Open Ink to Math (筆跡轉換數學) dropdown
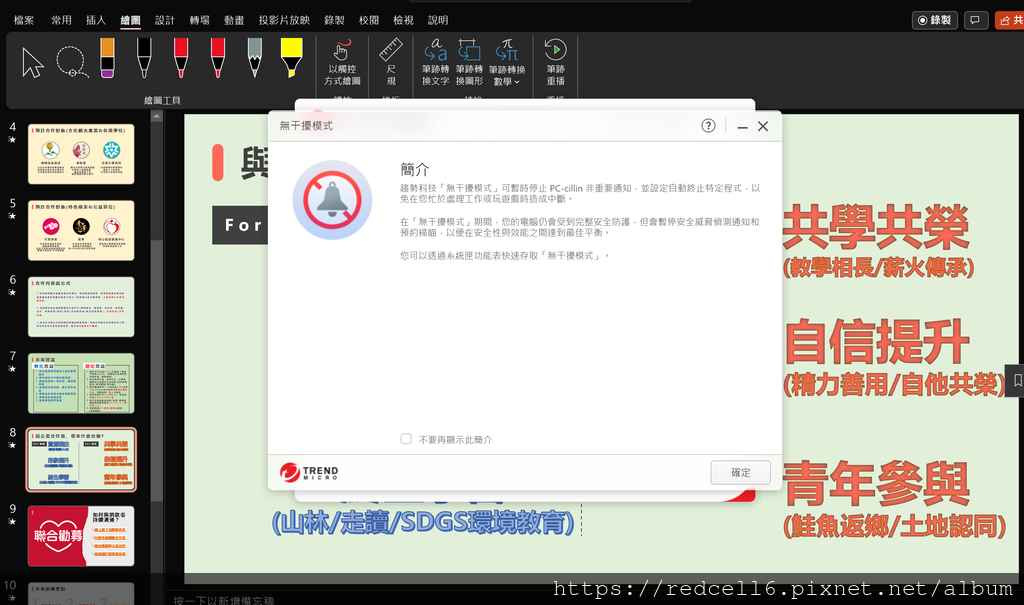 pyautogui.click(x=507, y=63)
